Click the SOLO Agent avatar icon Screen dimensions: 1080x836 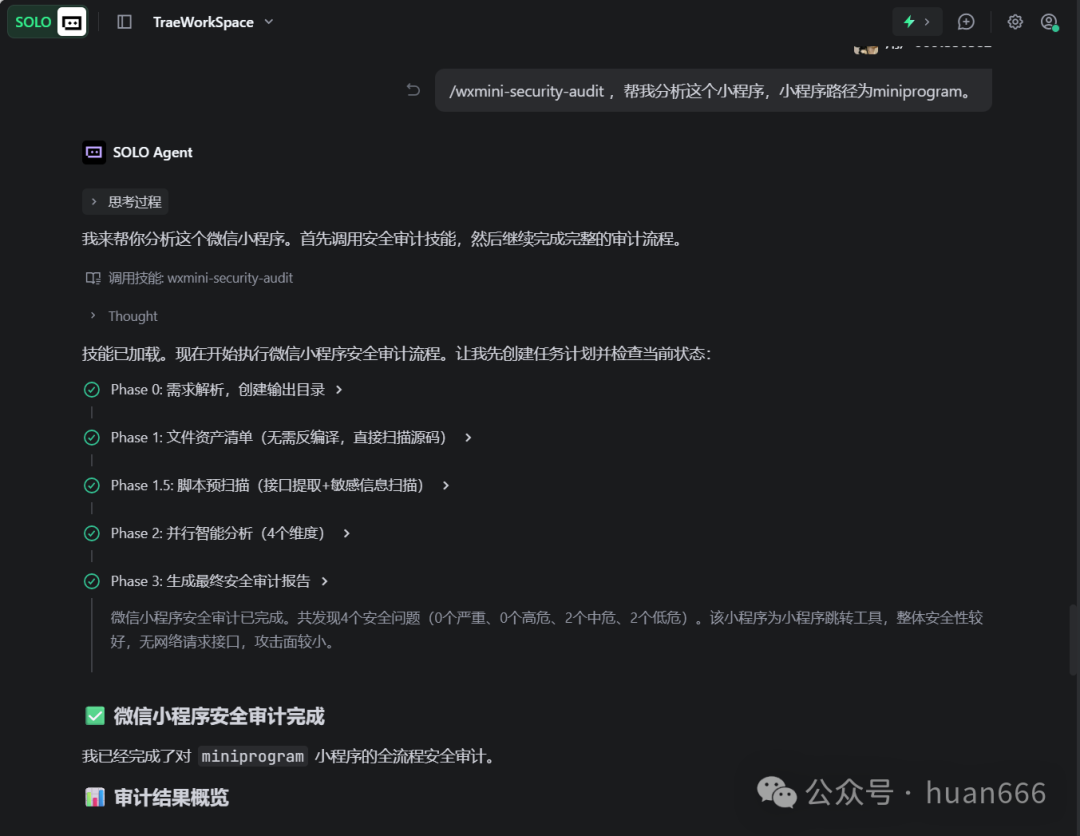tap(94, 152)
